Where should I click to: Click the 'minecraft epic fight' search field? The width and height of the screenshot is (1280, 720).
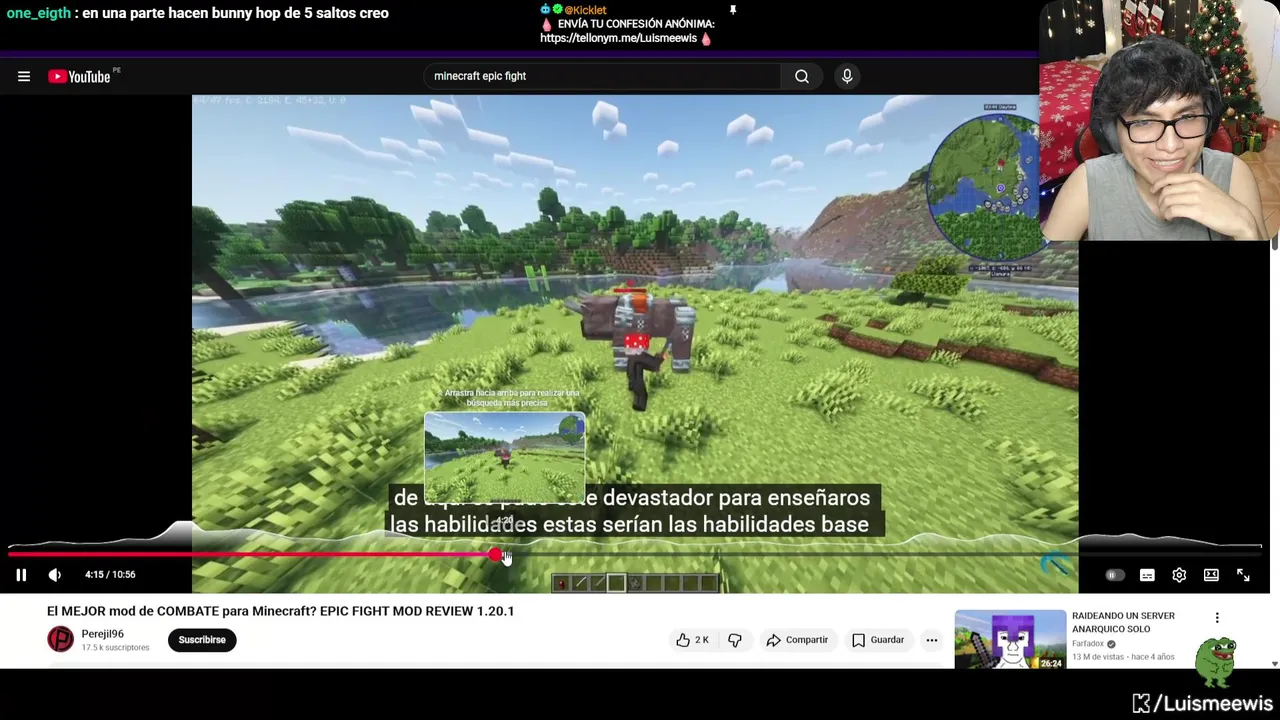coord(602,76)
